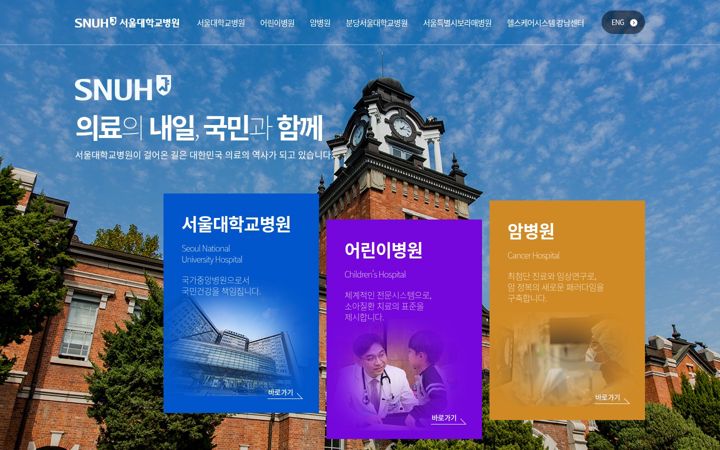Click 바로가기 link on the orange 암병원 card

(x=612, y=399)
